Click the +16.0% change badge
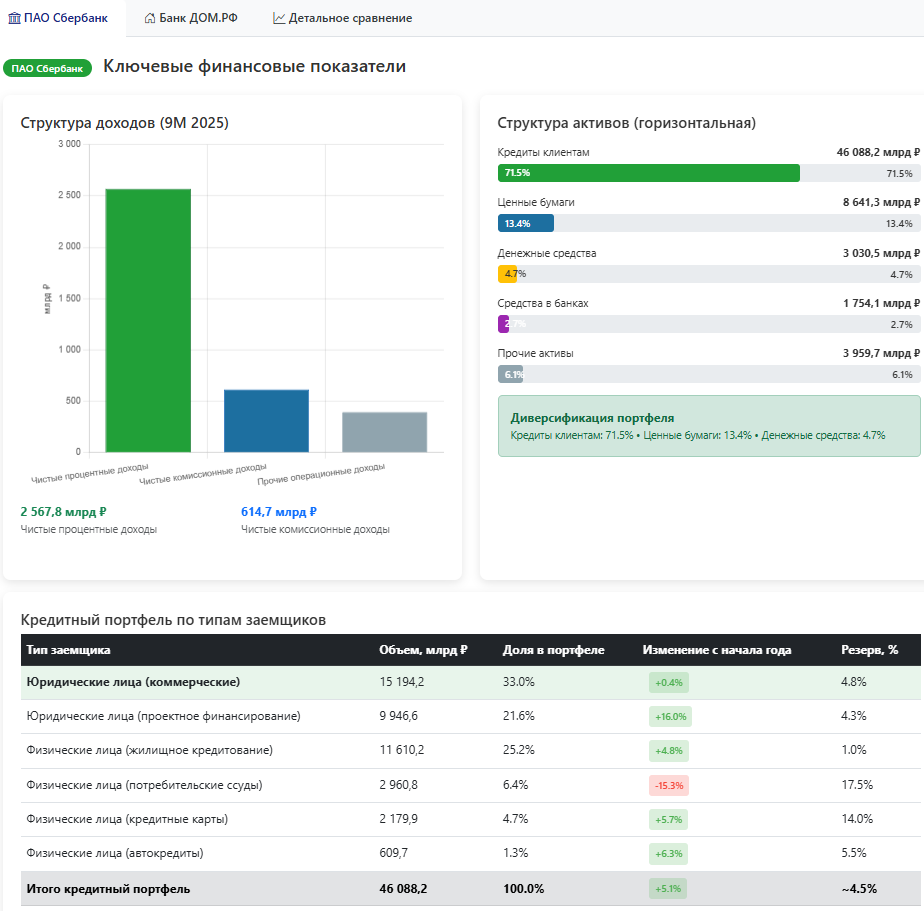Viewport: 924px width, 911px height. 670,717
